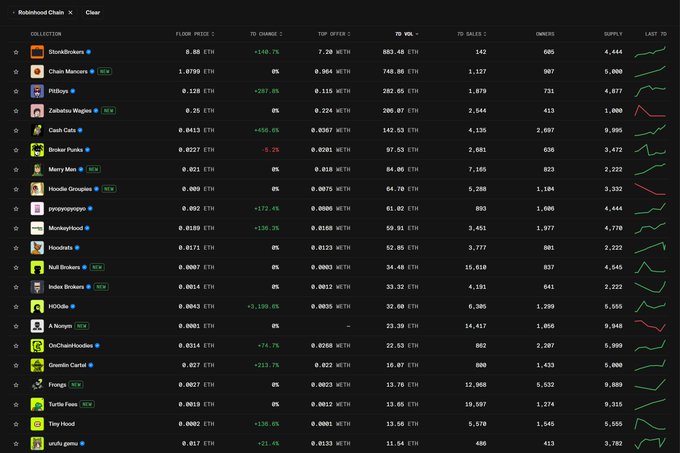Open the Gremlin Cartel collection link
The height and width of the screenshot is (453, 680).
(67, 365)
